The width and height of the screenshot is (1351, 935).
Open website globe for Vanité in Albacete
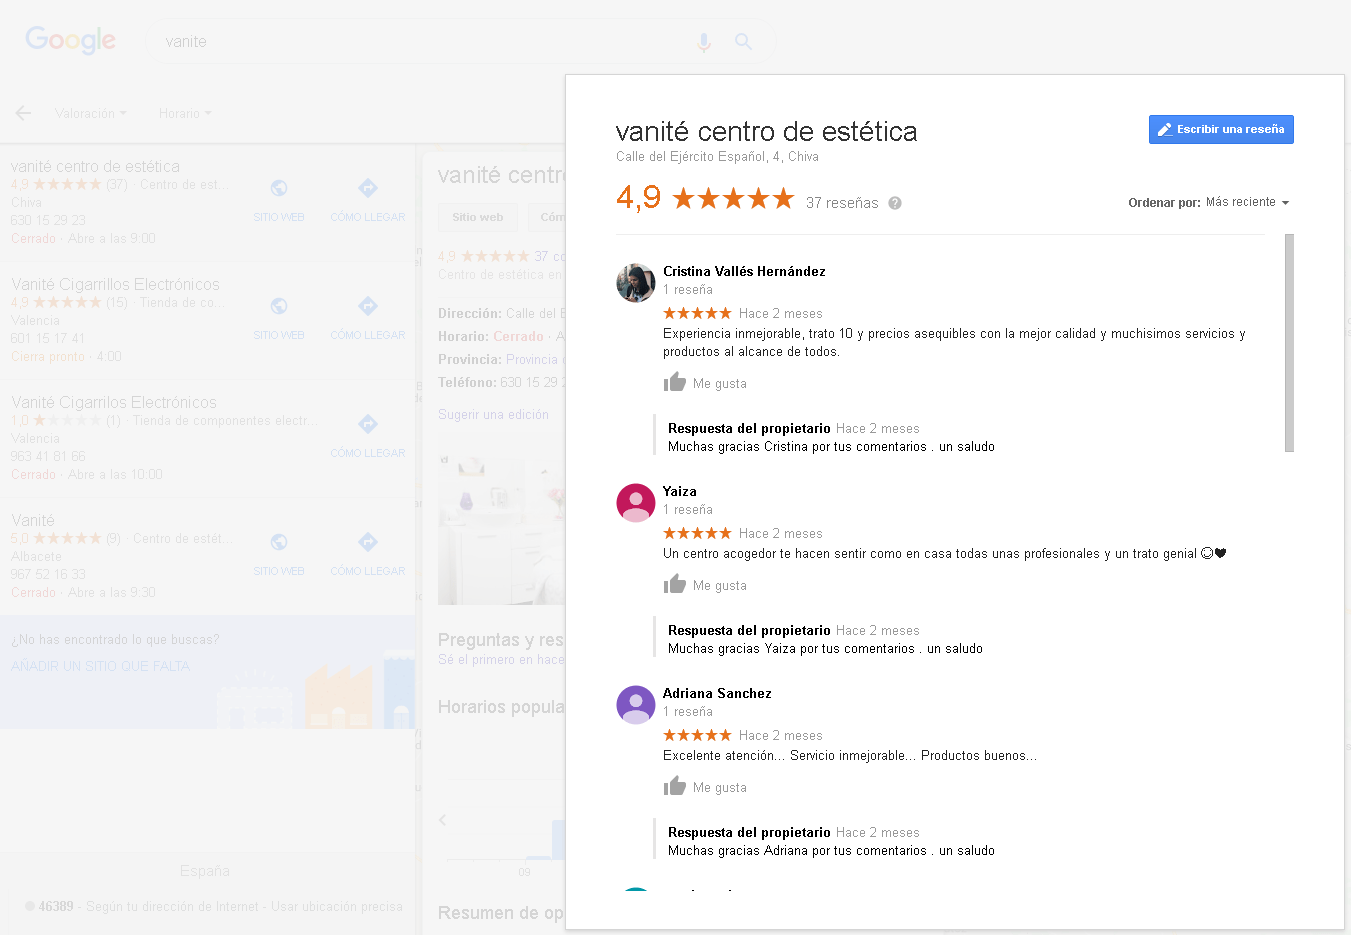point(279,542)
